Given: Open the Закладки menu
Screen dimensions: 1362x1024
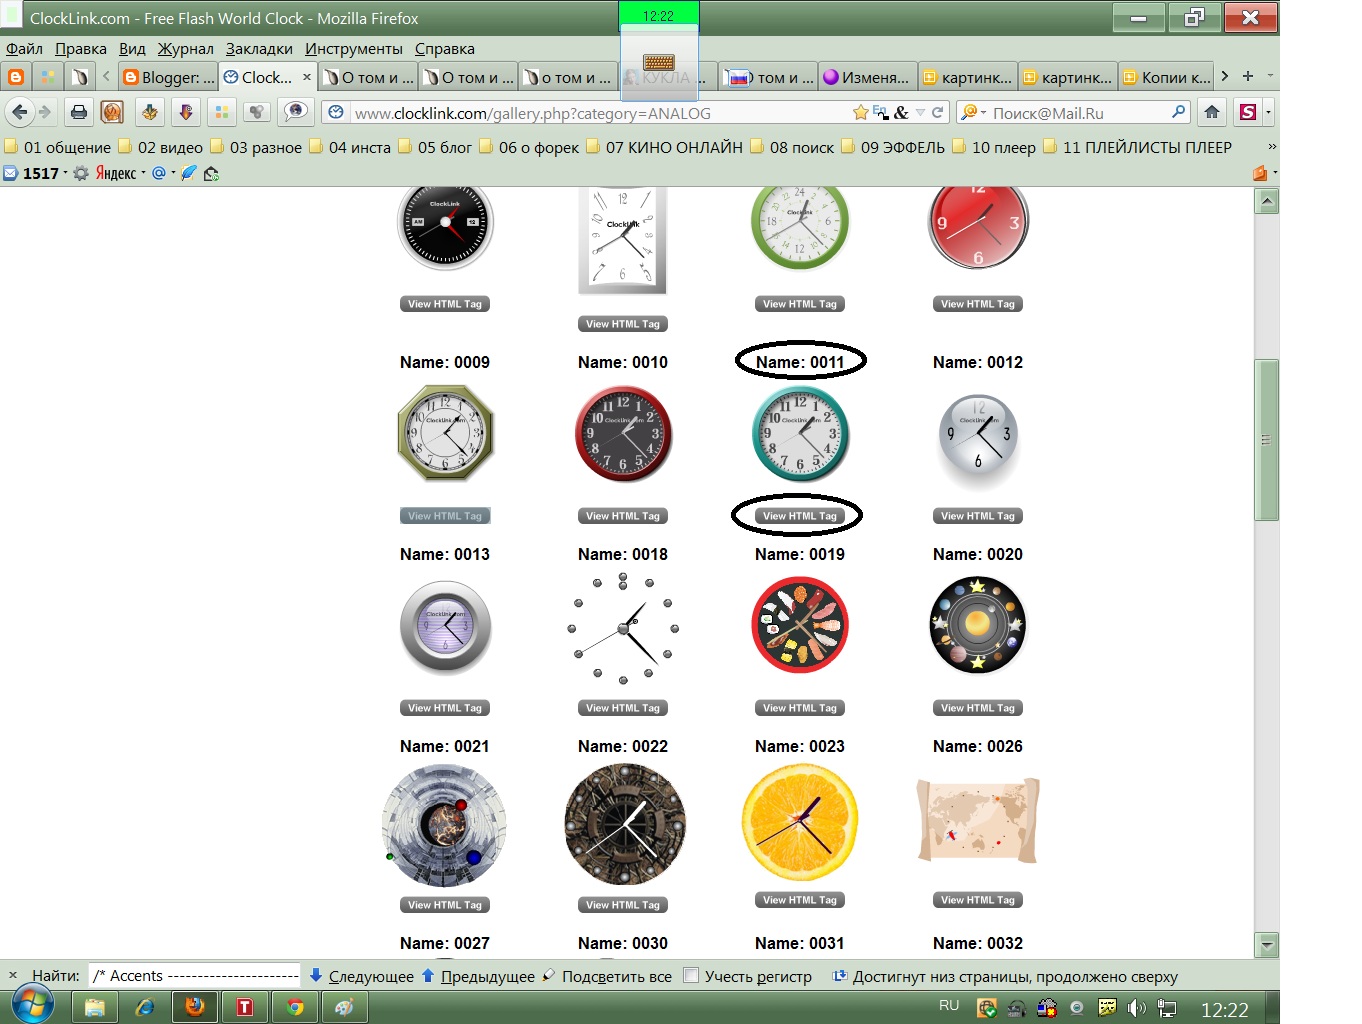Looking at the screenshot, I should [x=259, y=48].
